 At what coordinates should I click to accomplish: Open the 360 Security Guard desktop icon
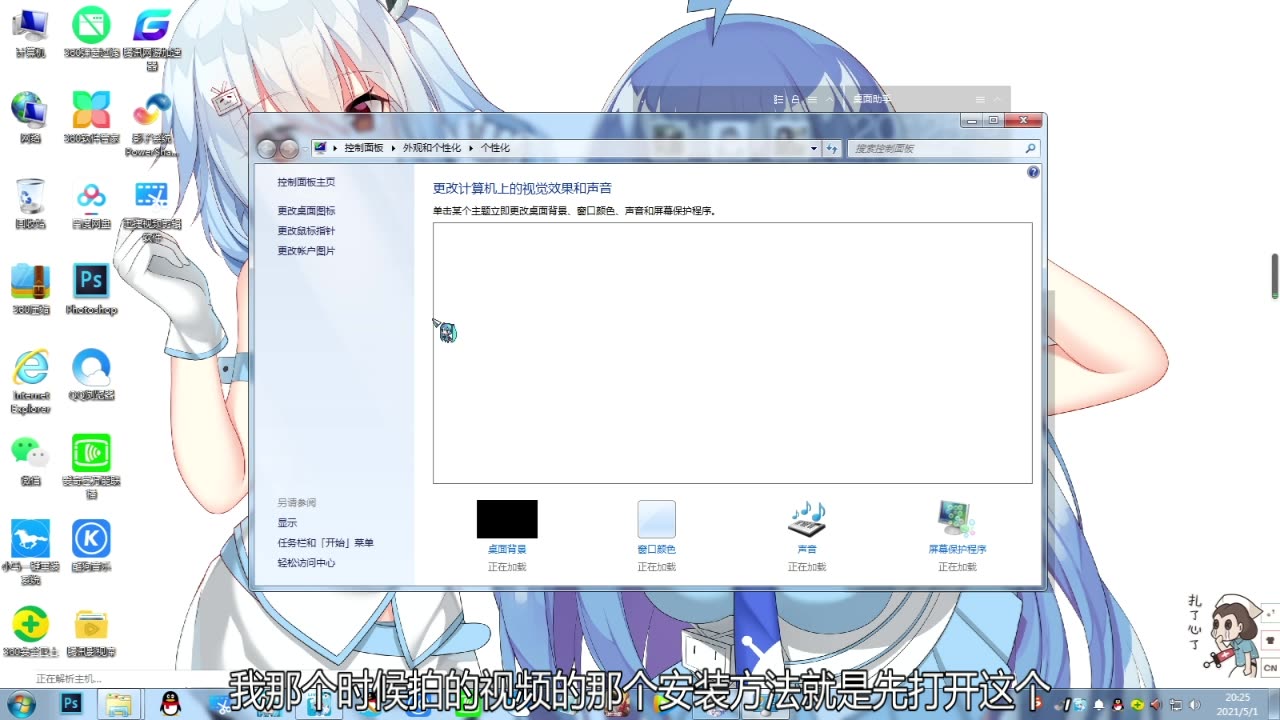point(30,631)
